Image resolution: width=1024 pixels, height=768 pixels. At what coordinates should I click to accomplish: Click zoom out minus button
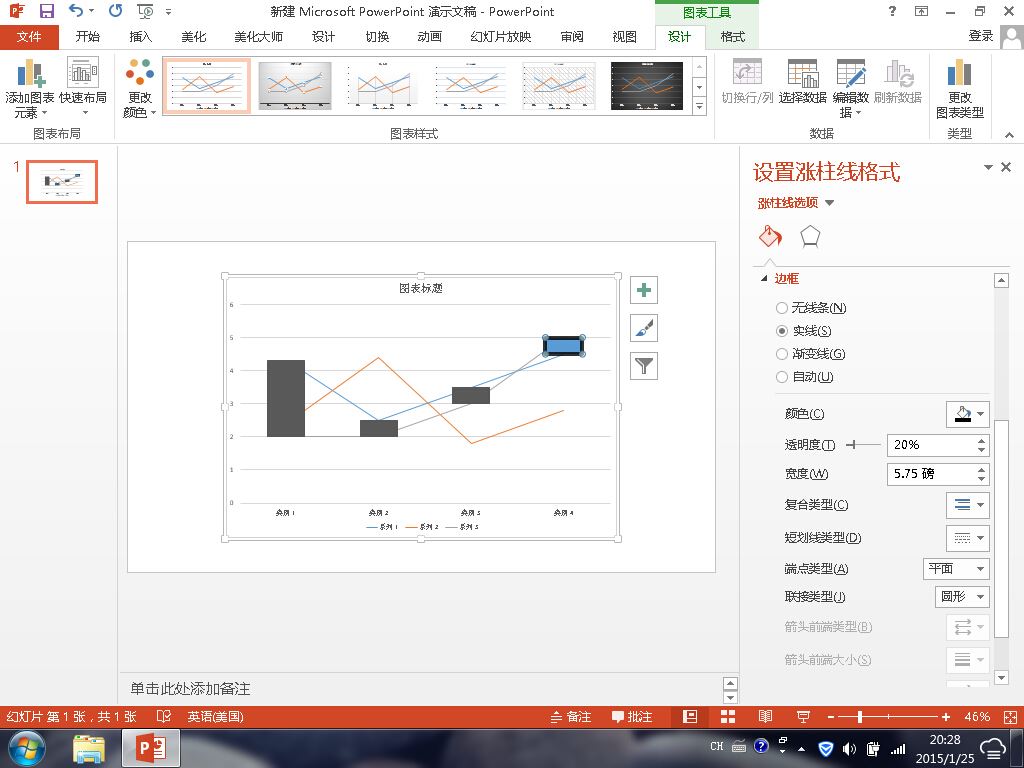pos(831,716)
